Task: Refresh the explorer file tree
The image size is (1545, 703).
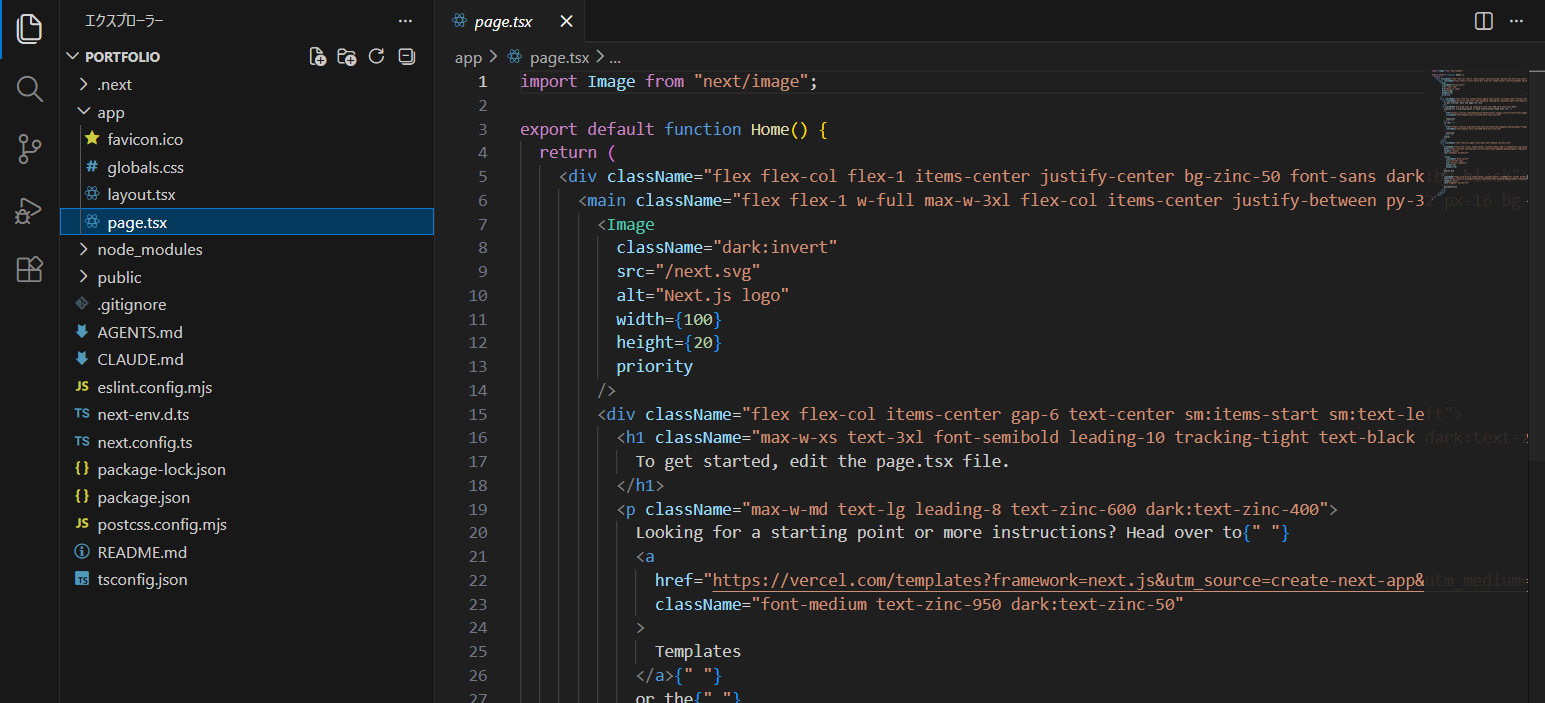Action: (x=377, y=56)
